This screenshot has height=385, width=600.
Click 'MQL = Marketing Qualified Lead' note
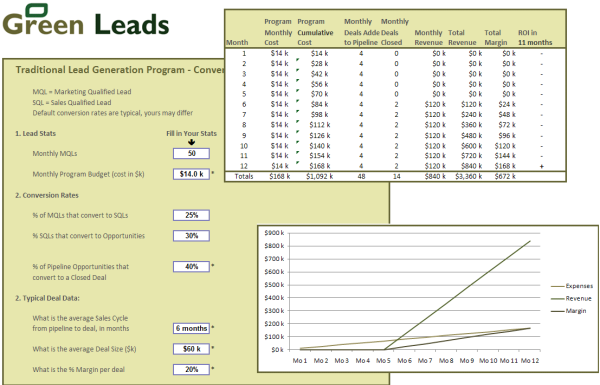[x=82, y=92]
